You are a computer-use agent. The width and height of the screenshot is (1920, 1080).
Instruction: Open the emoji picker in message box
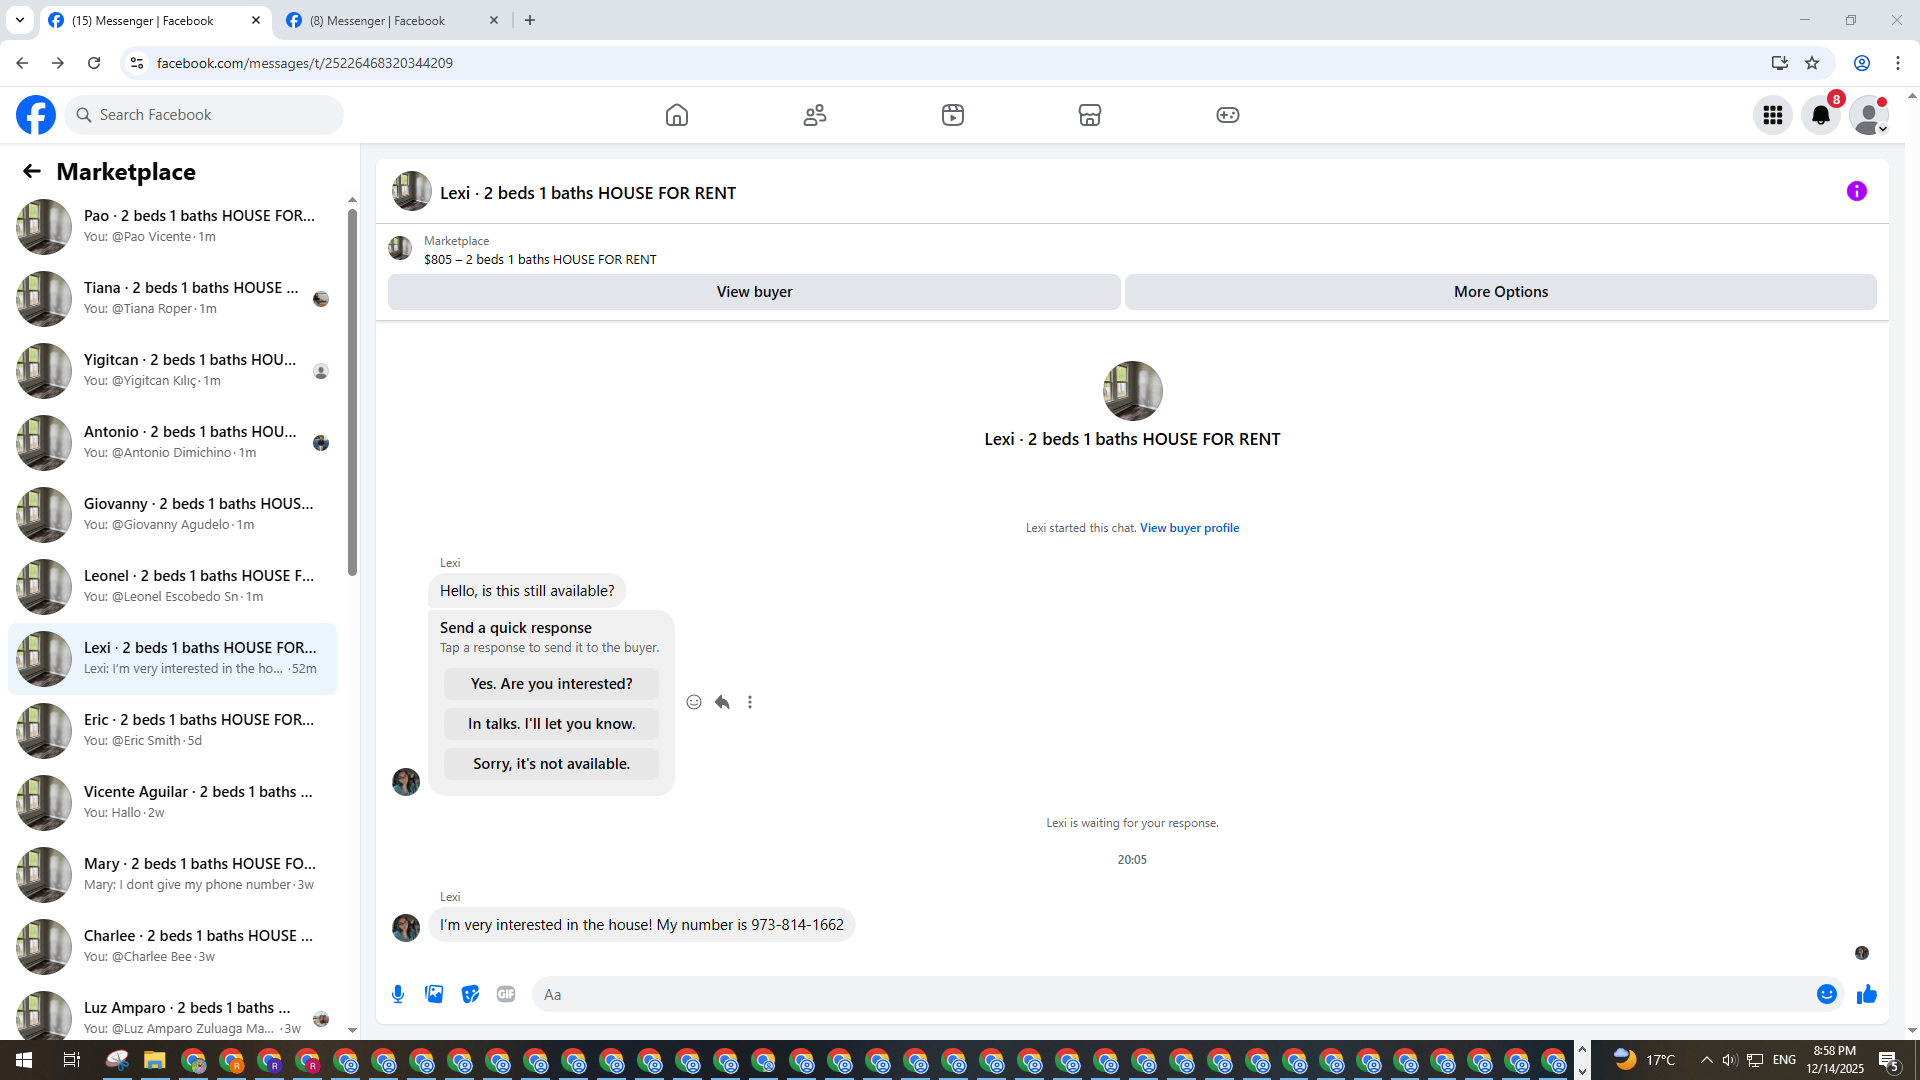click(x=1827, y=994)
